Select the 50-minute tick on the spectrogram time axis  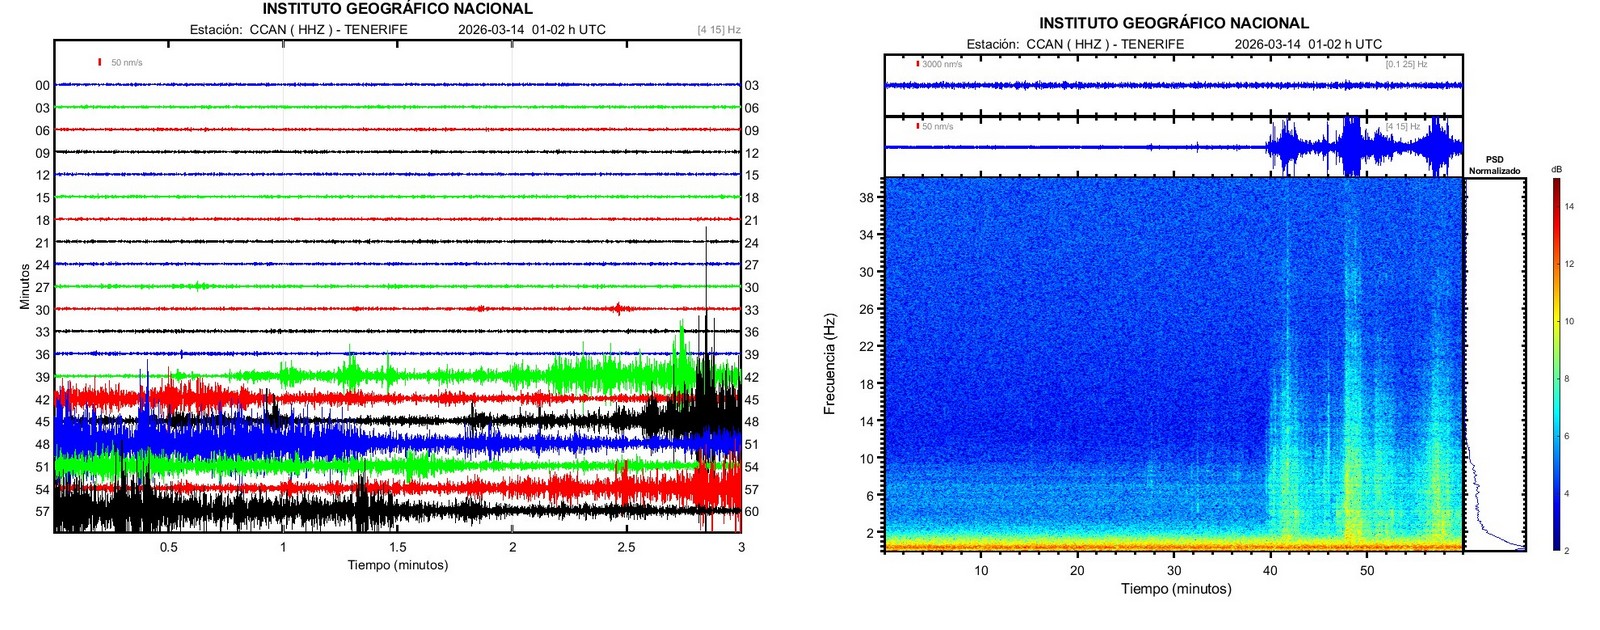click(1367, 570)
